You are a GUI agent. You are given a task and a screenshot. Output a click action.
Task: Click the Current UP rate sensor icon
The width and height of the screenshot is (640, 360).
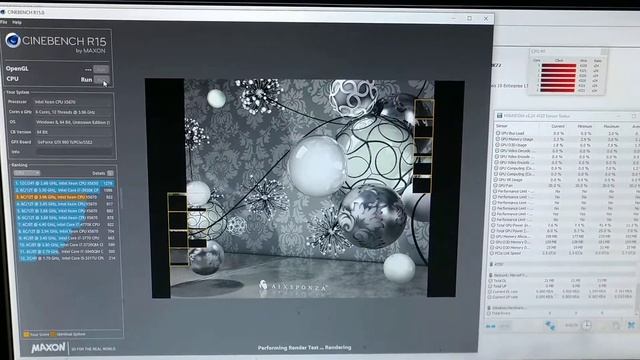(x=489, y=297)
